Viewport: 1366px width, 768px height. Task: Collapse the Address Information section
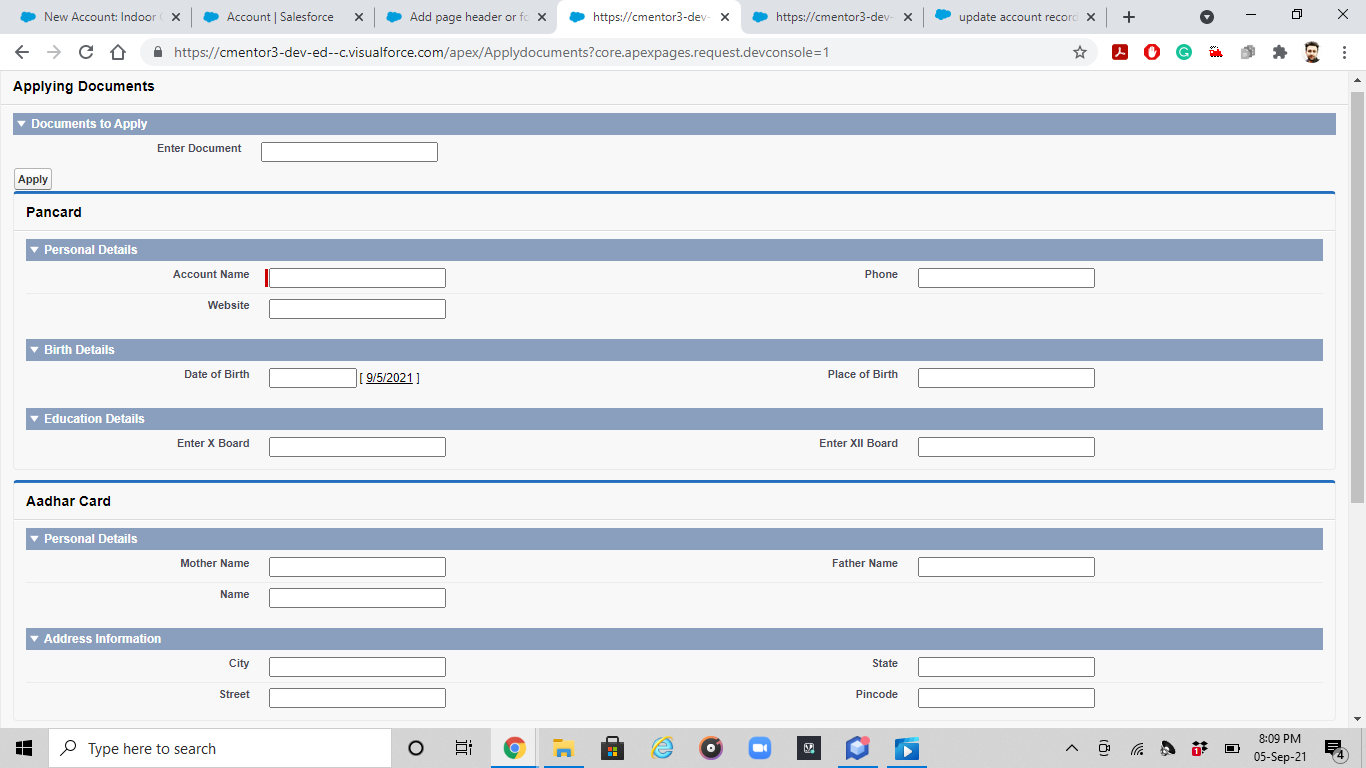[34, 639]
